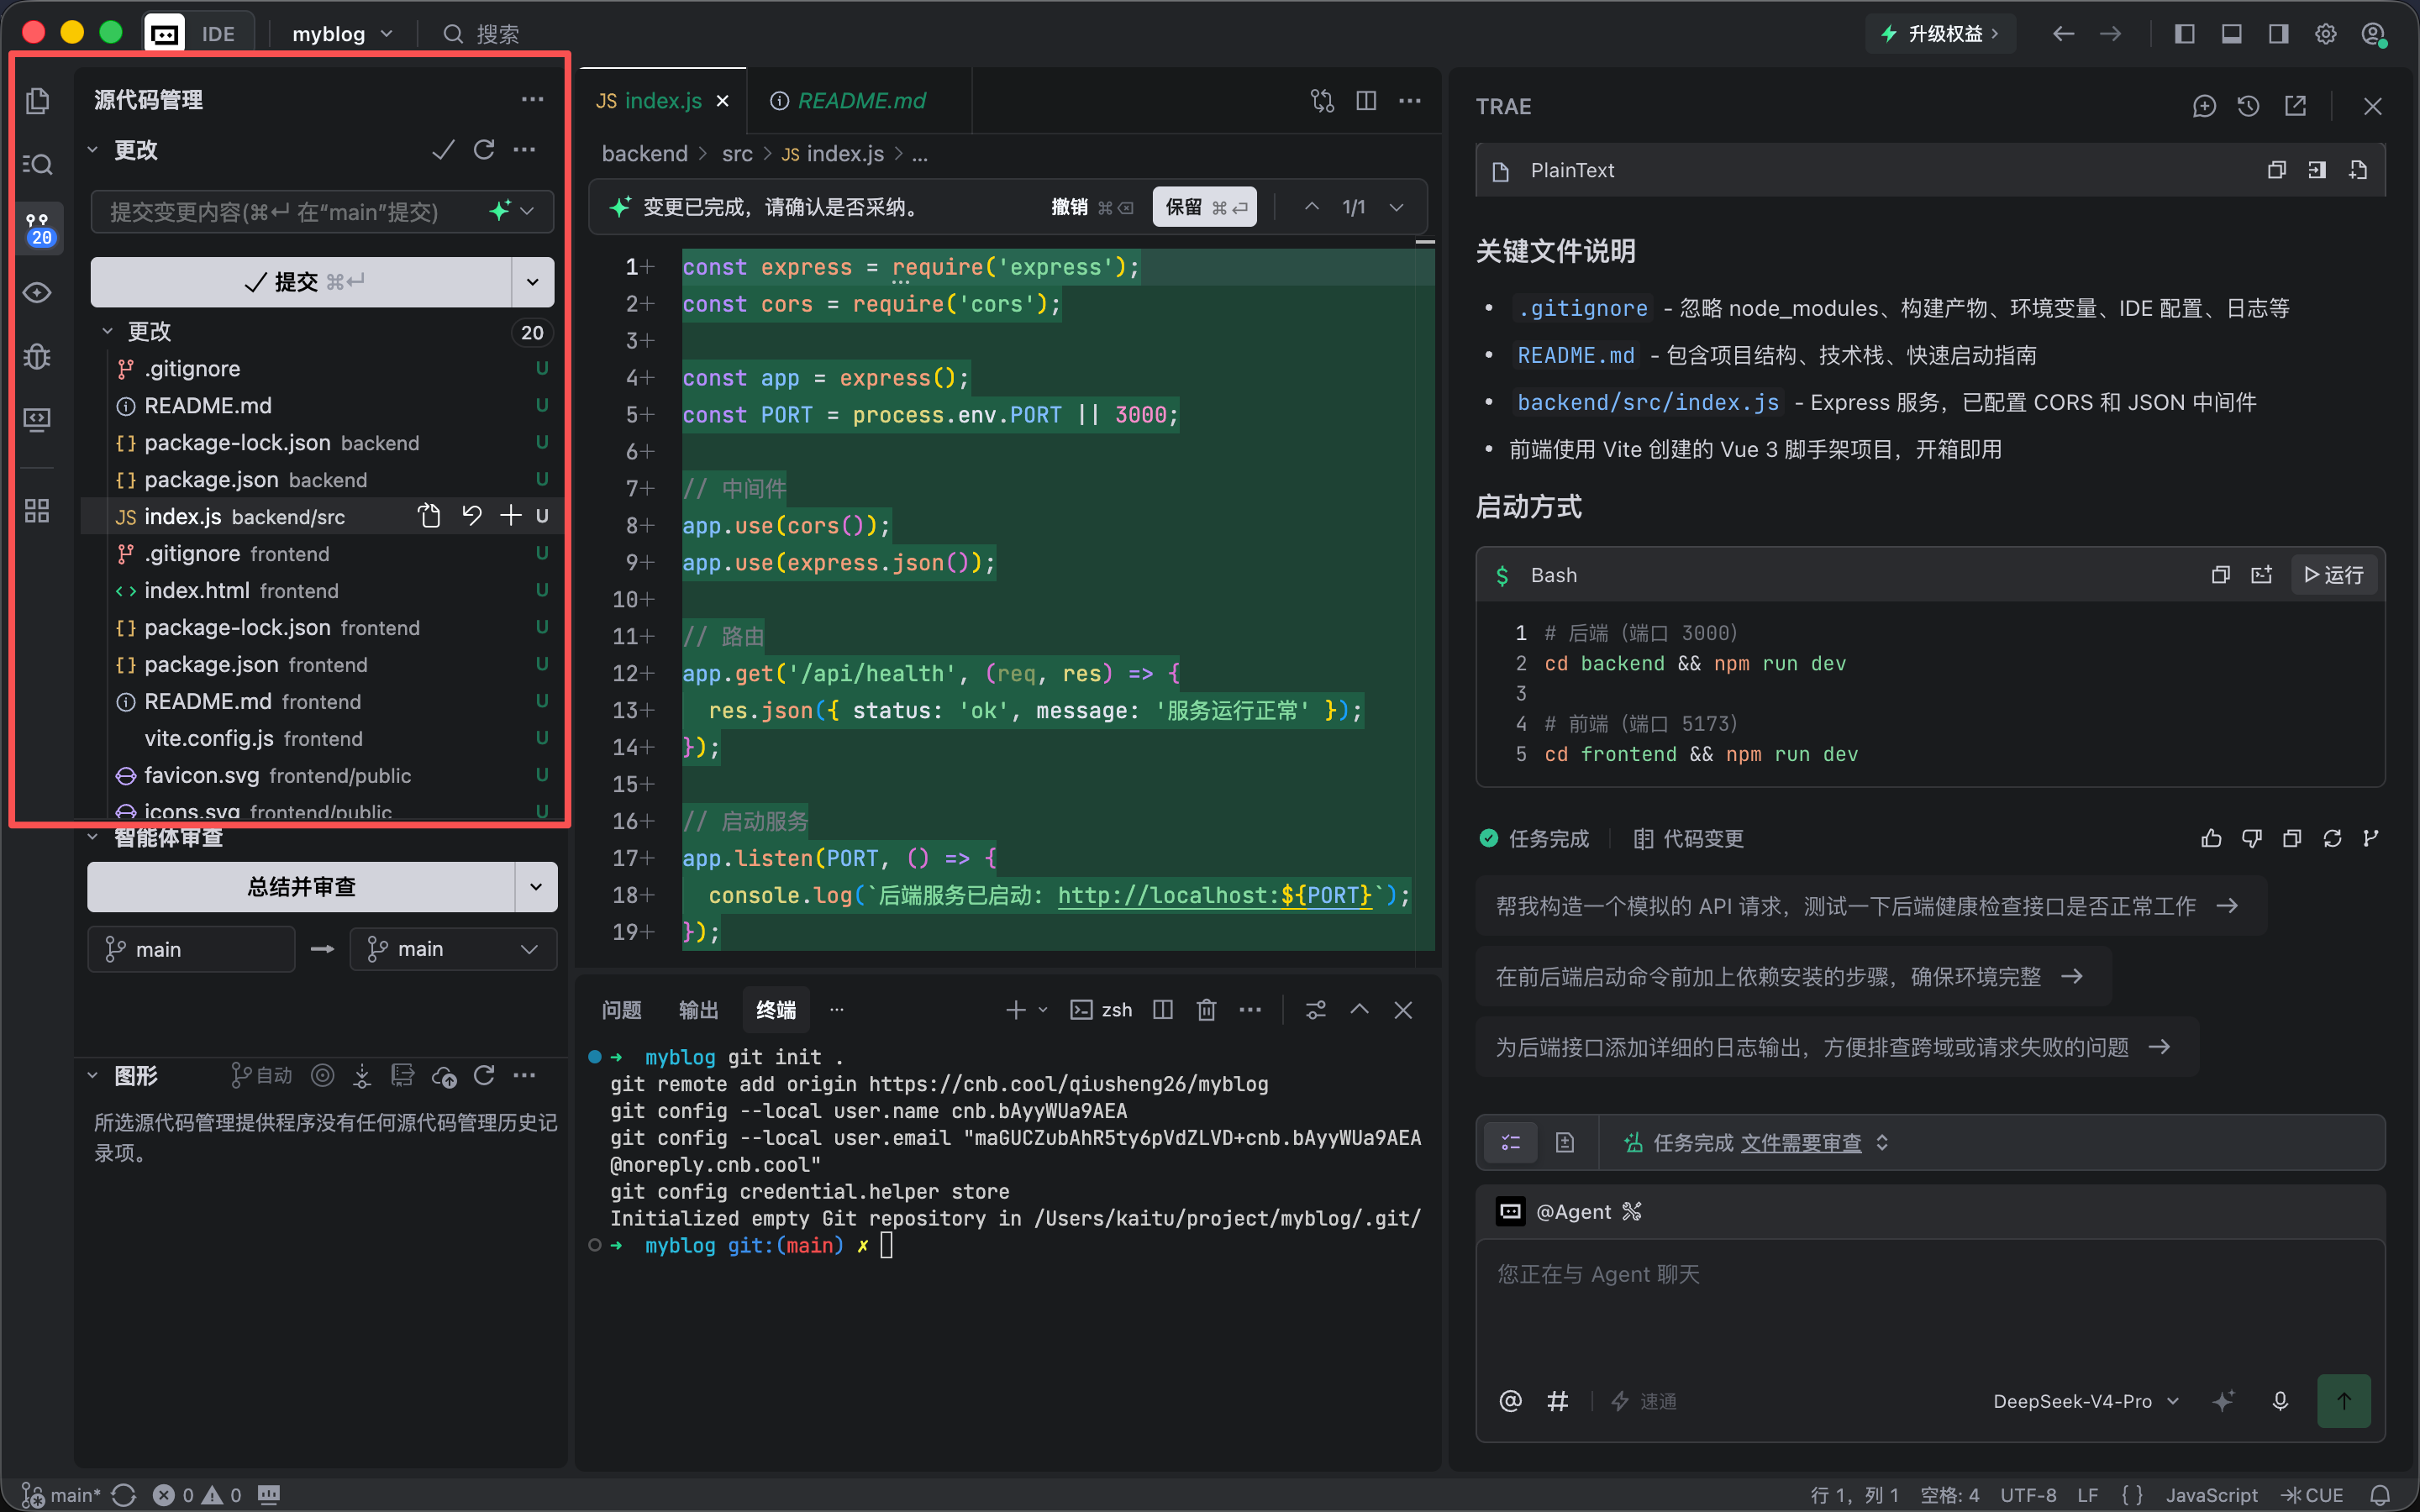Copy the PlainText code block
This screenshot has width=2420, height=1512.
[x=2276, y=170]
